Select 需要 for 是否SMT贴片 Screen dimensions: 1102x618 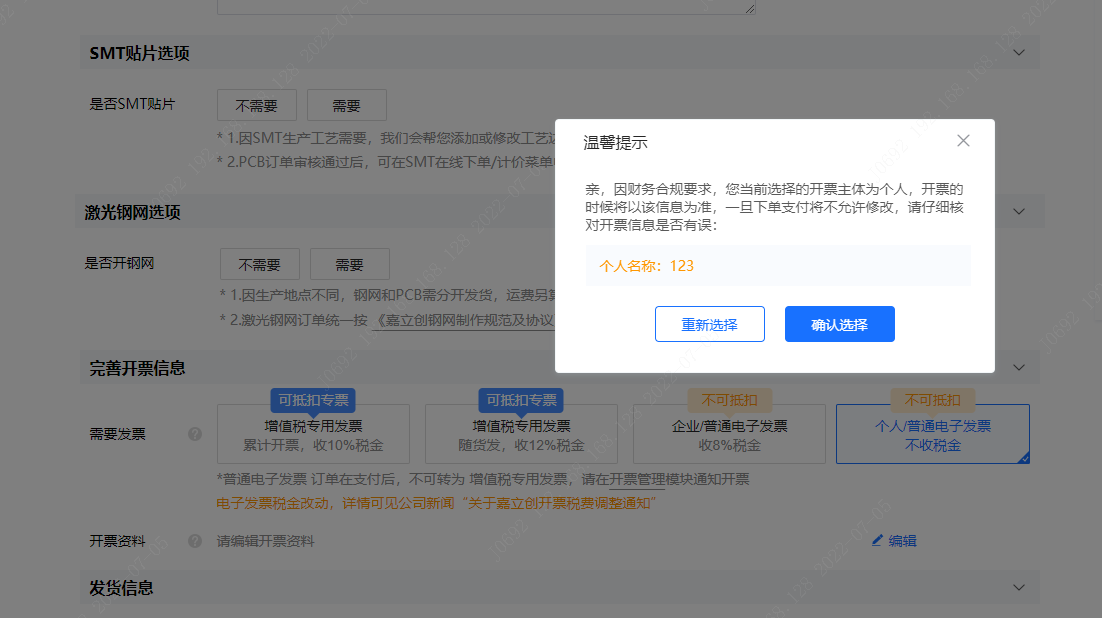[346, 105]
